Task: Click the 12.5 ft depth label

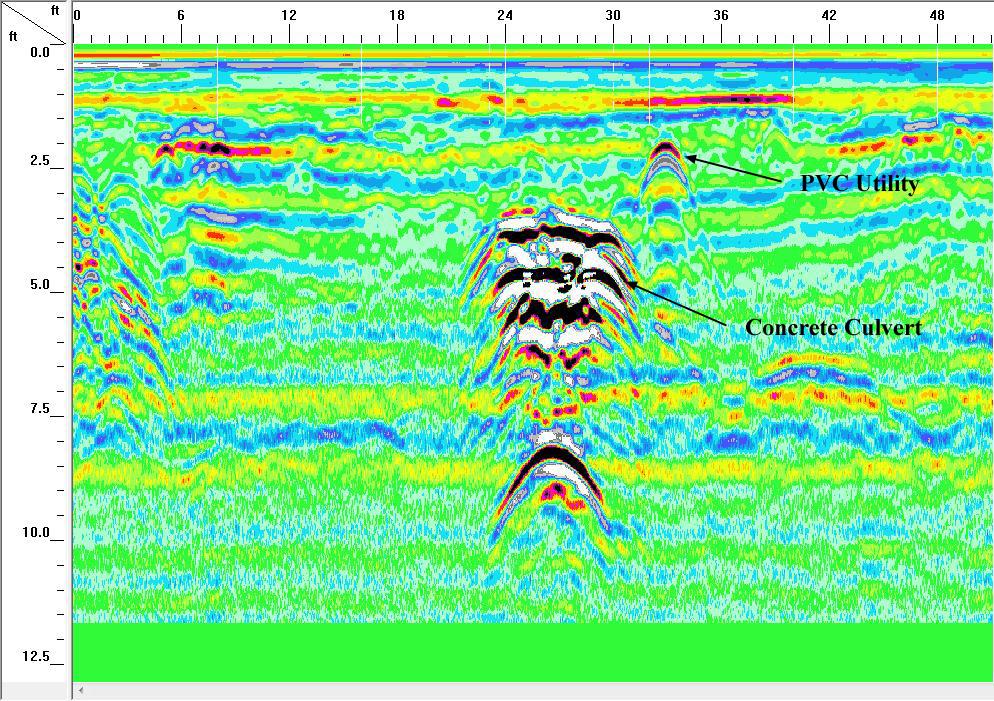Action: coord(36,656)
